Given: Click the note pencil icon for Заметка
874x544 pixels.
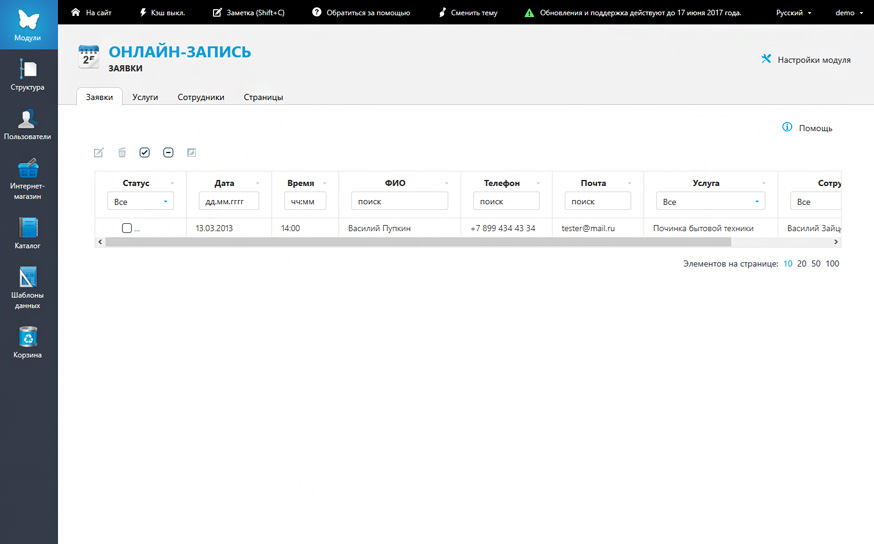Looking at the screenshot, I should point(217,12).
